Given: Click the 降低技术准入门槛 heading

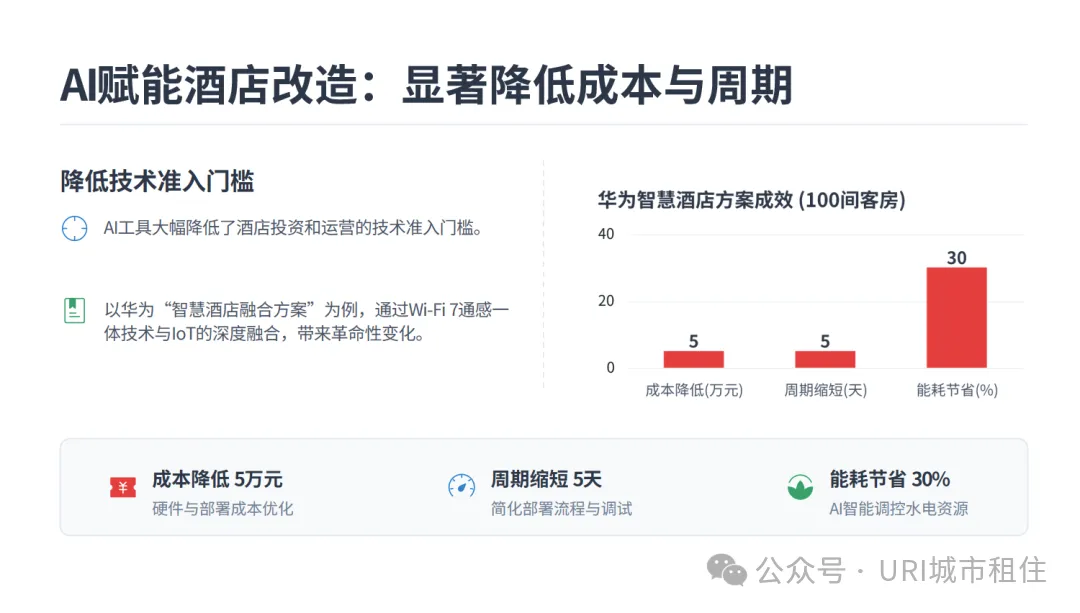Looking at the screenshot, I should [157, 181].
